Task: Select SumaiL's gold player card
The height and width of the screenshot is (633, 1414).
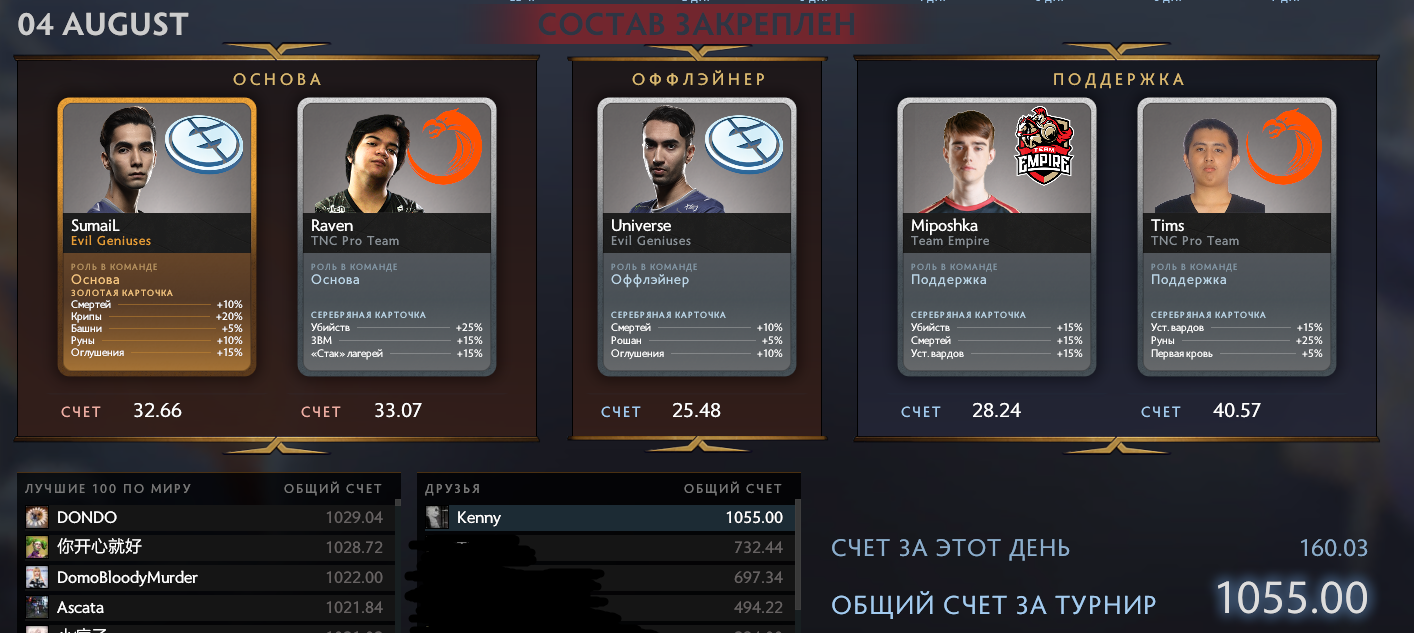Action: coord(157,237)
